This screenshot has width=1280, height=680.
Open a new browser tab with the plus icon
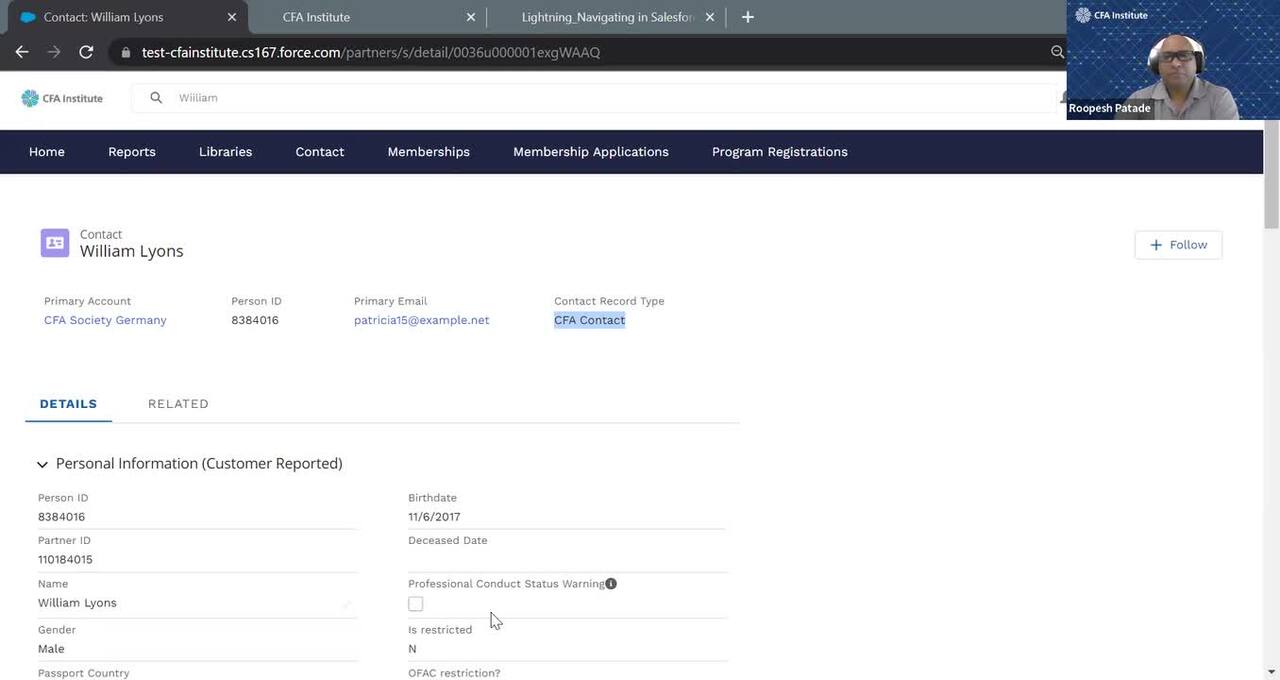[x=748, y=17]
